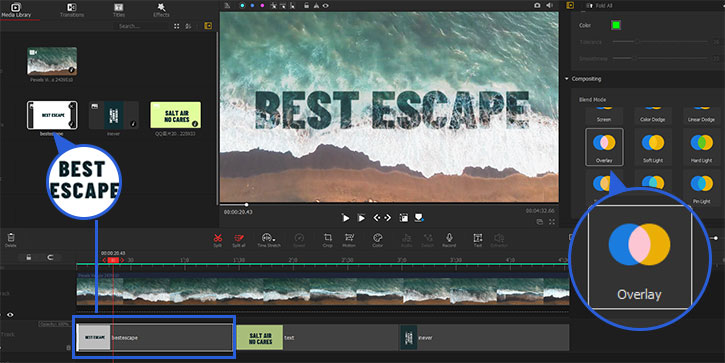Adjust the Smoothness slider

click(x=660, y=59)
